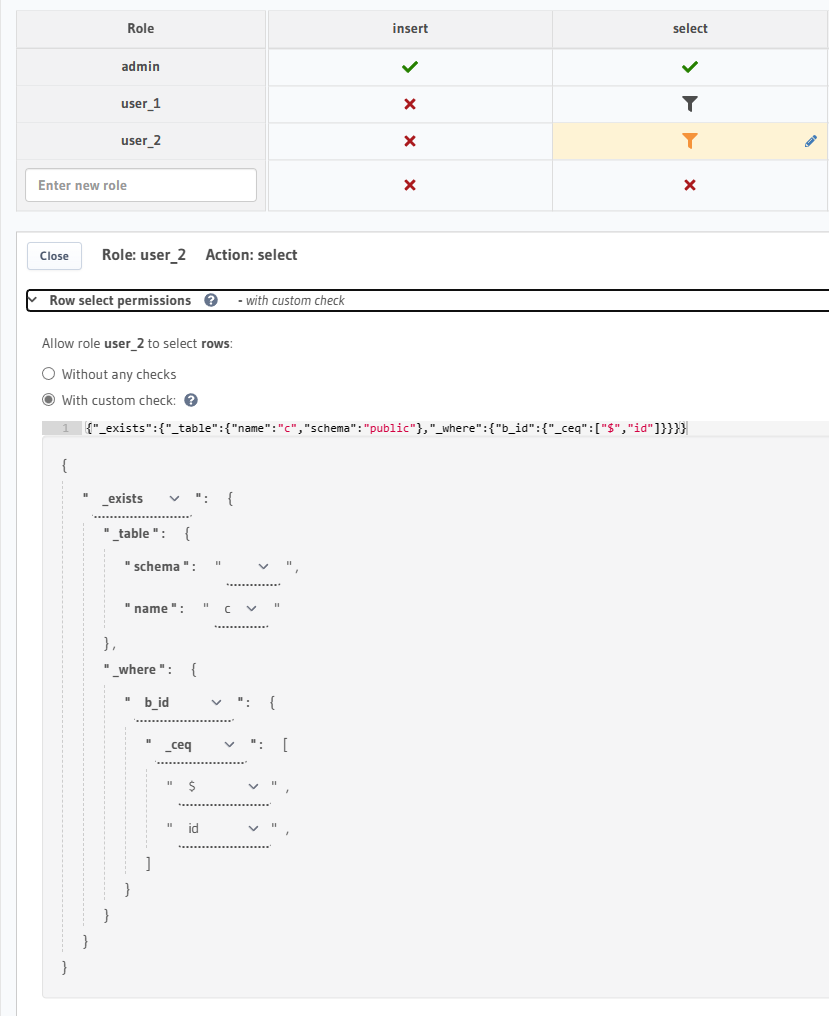829x1016 pixels.
Task: Click user_1's red insert X icon
Action: [409, 103]
